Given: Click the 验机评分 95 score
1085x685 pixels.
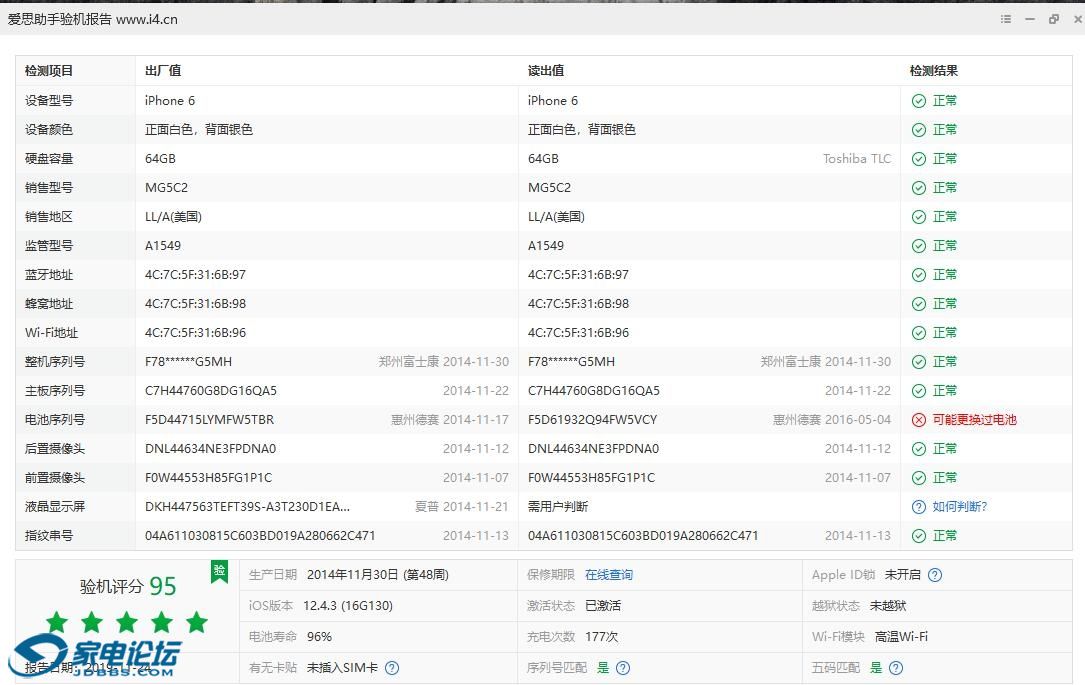Looking at the screenshot, I should click(x=128, y=587).
